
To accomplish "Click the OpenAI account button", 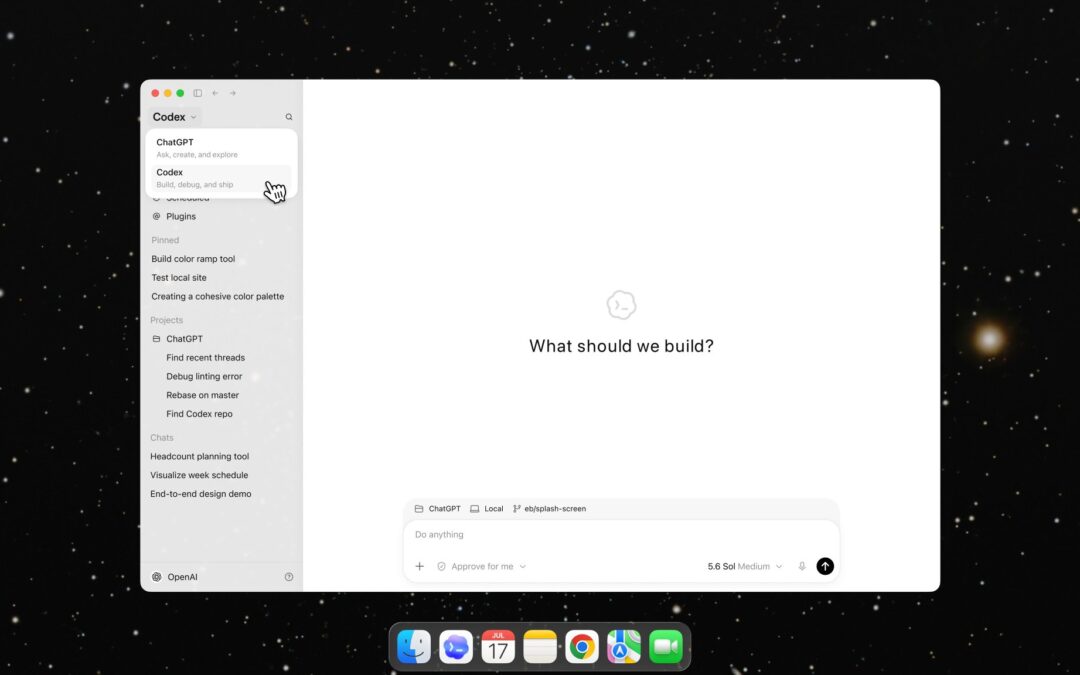I will click(x=175, y=577).
